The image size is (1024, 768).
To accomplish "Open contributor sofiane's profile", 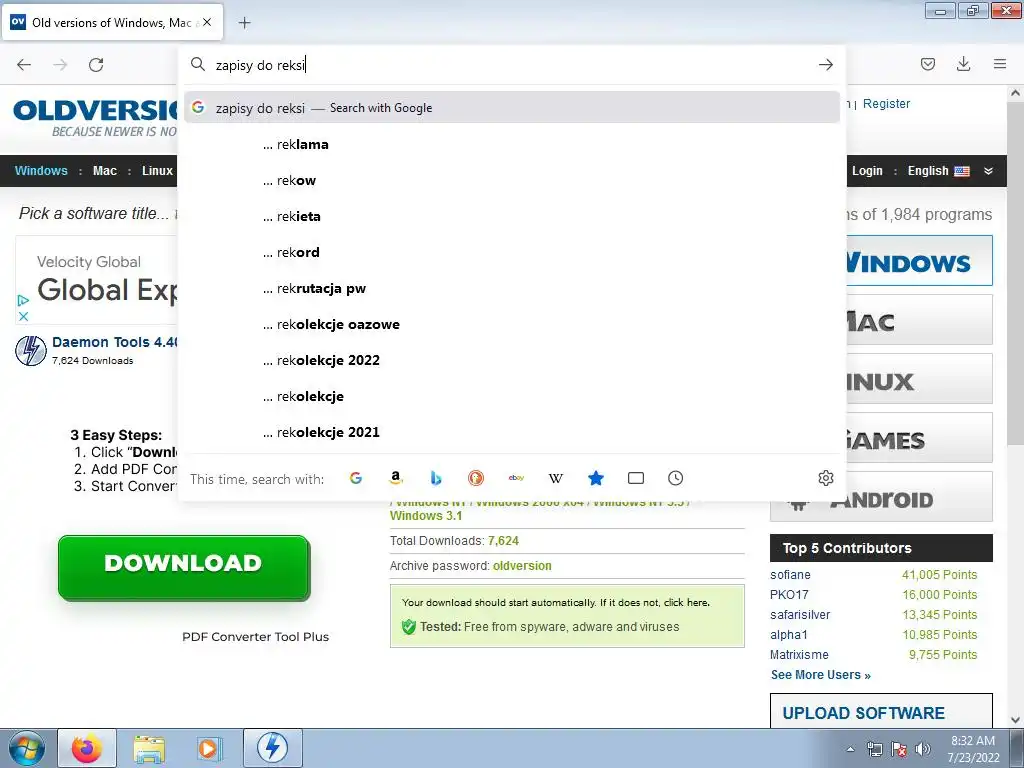I will 790,575.
